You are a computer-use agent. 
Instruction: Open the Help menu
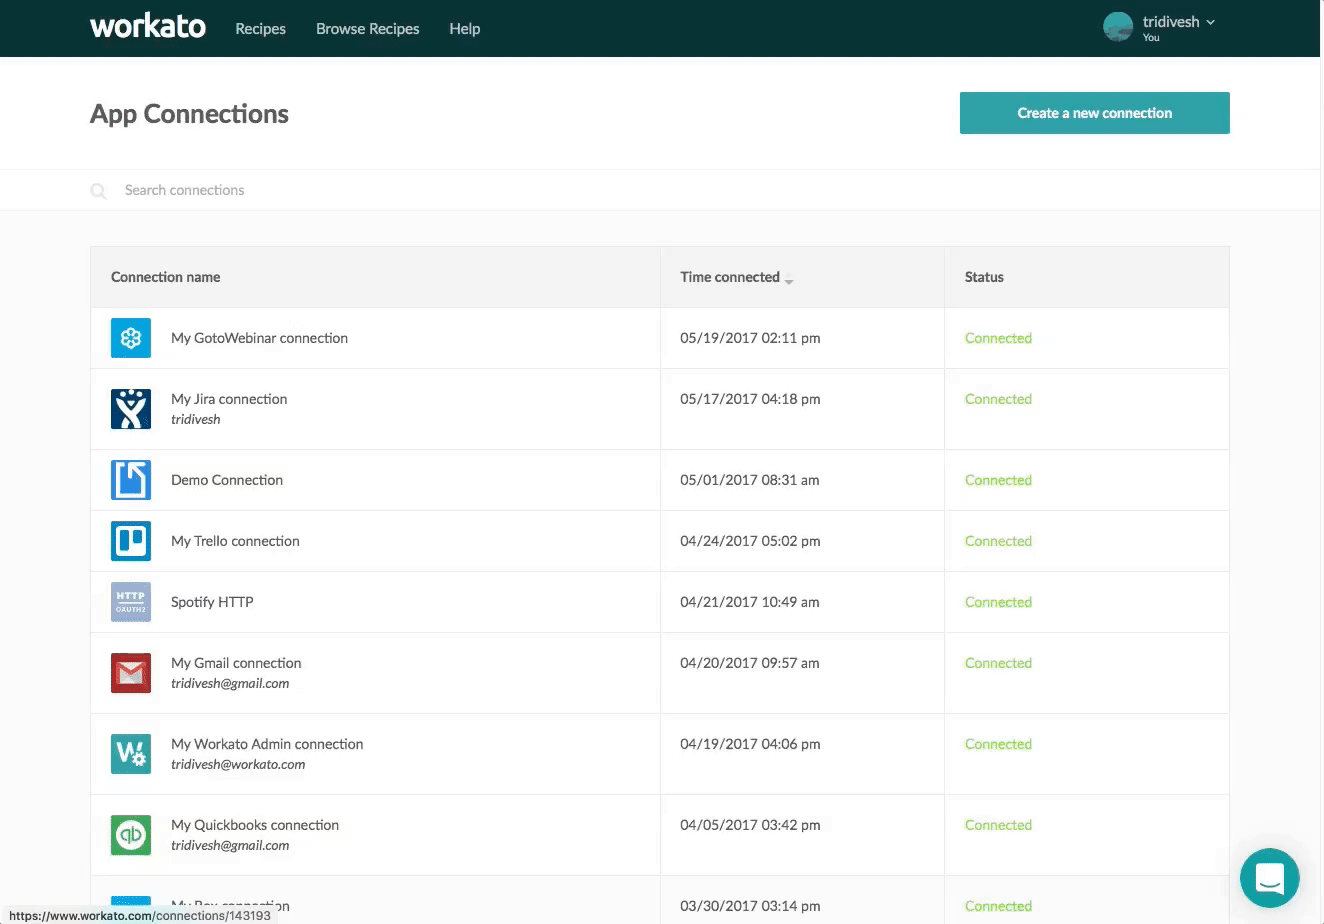click(x=464, y=29)
